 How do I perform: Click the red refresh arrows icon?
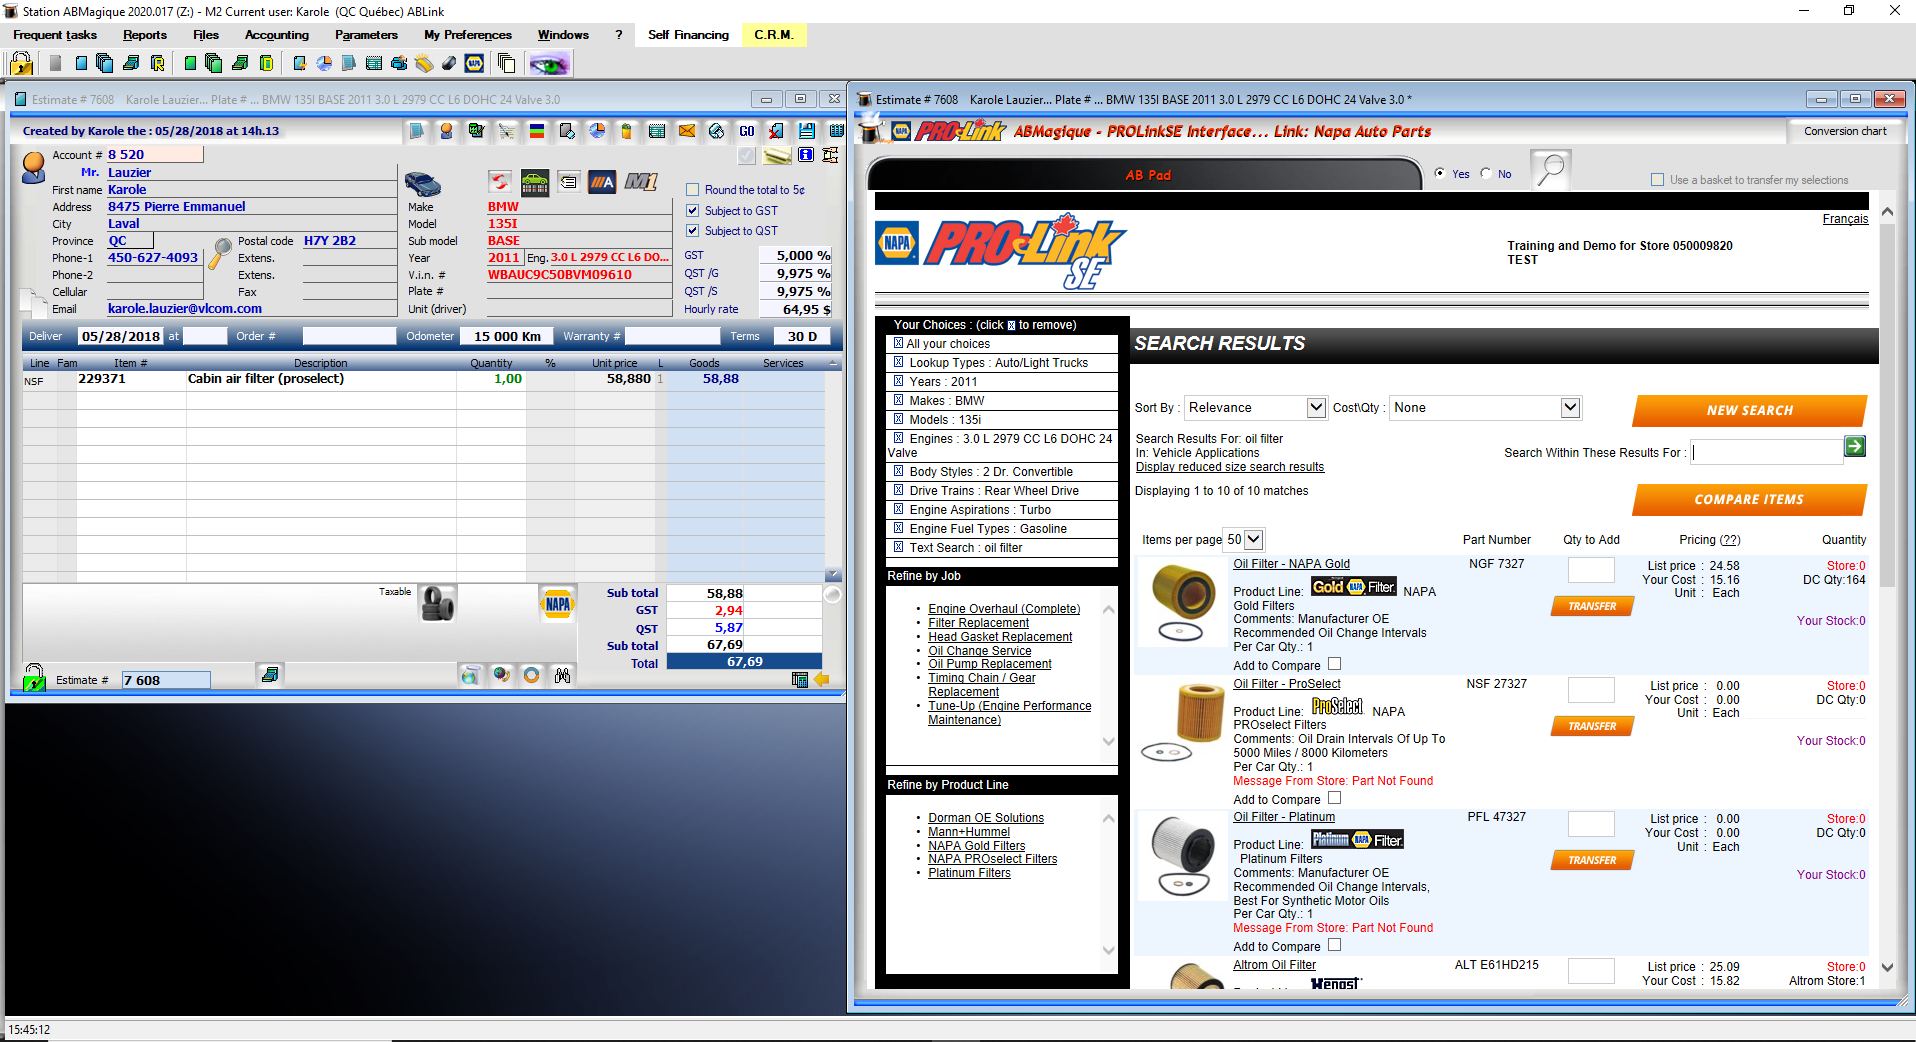[499, 183]
